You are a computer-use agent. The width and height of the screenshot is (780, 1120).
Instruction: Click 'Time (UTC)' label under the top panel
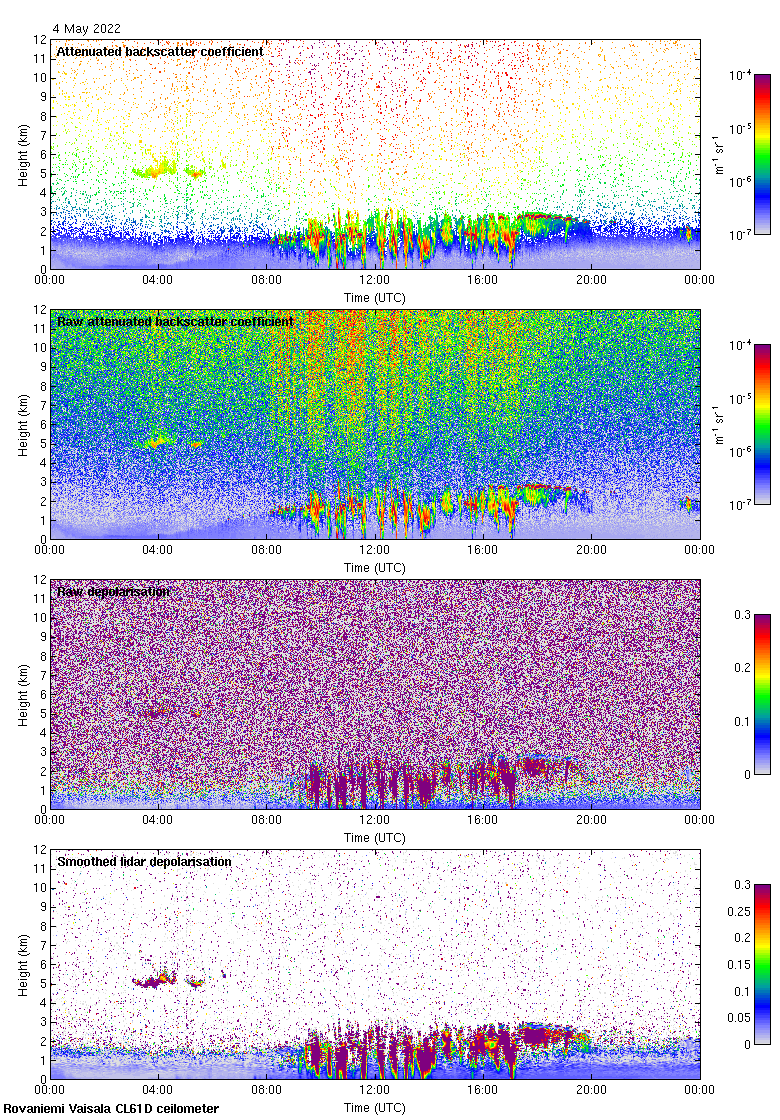pos(375,297)
